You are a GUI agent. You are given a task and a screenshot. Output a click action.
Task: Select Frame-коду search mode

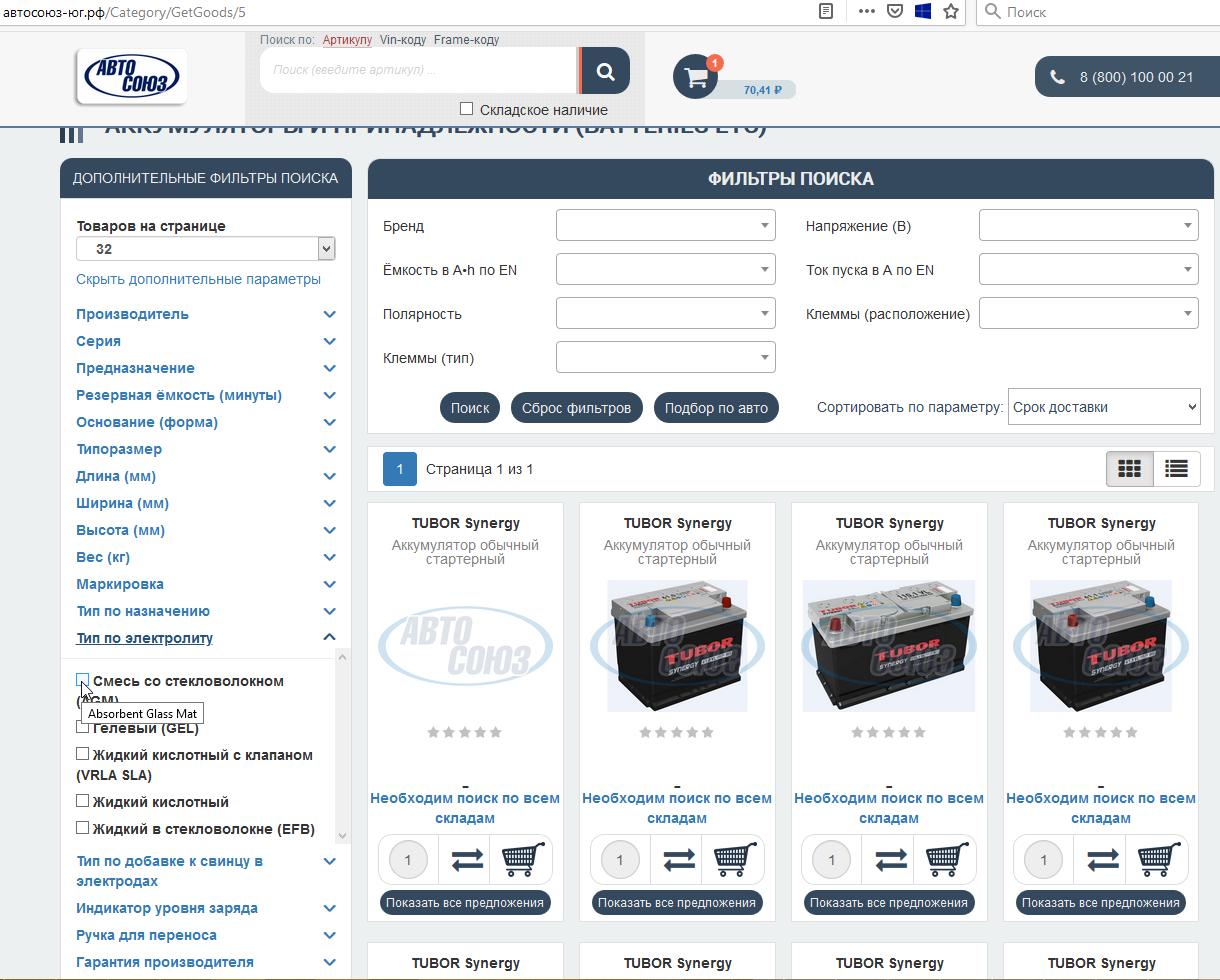(x=466, y=40)
